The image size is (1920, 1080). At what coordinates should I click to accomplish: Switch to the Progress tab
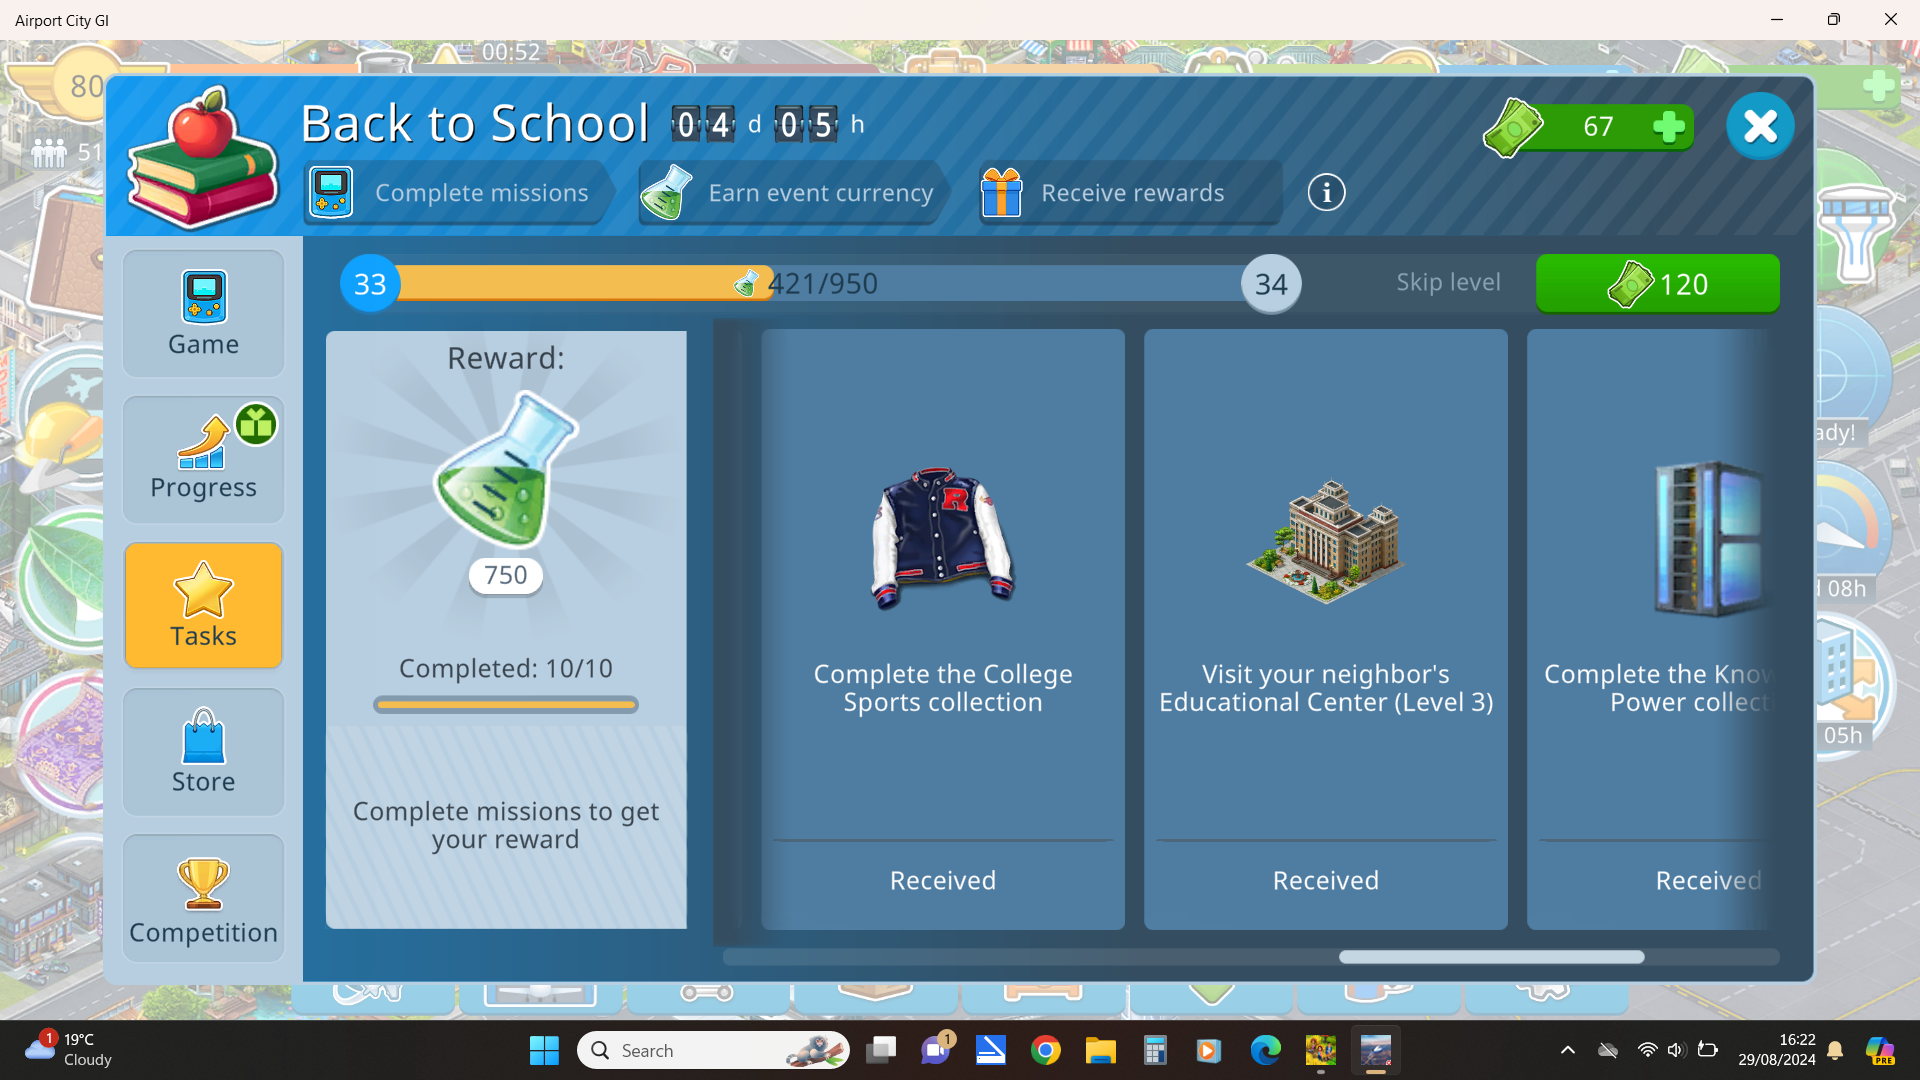(203, 459)
